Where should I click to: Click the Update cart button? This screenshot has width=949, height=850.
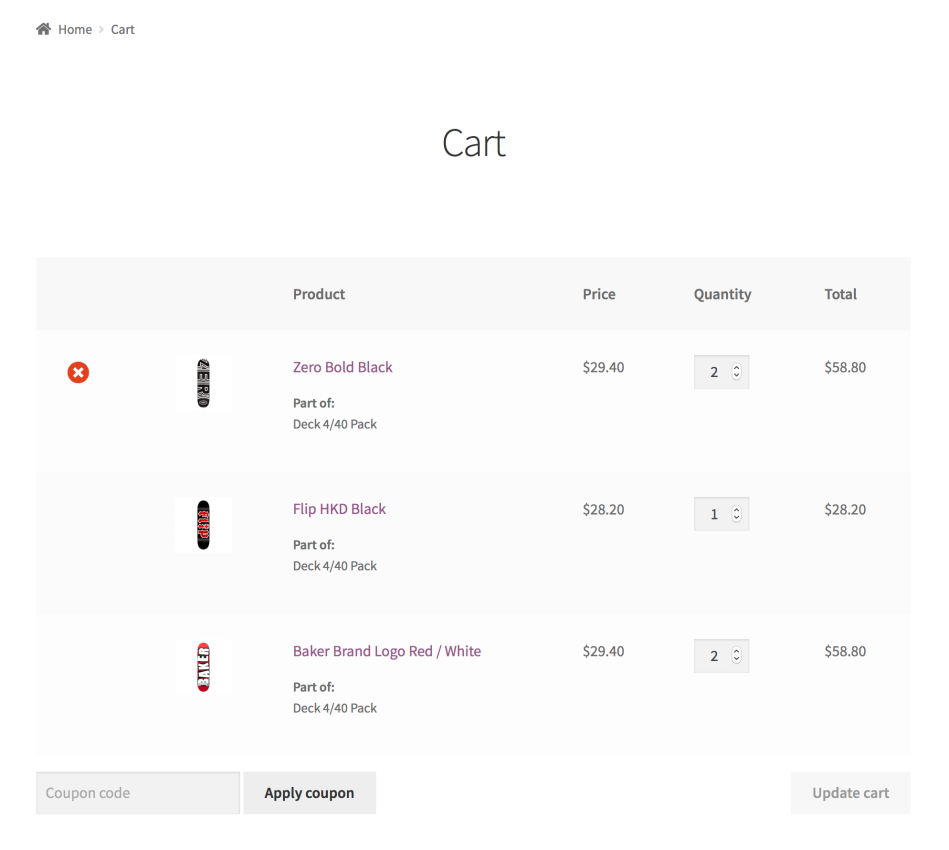[x=850, y=793]
